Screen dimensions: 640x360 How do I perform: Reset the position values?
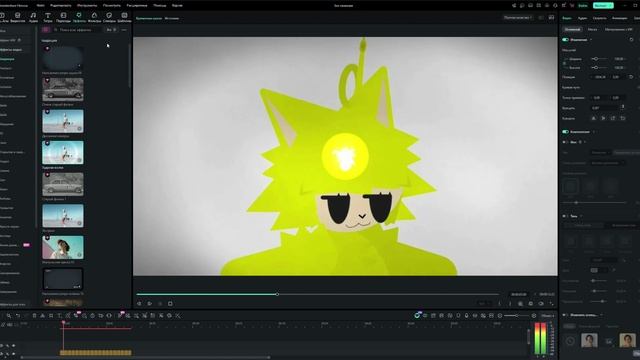631,77
